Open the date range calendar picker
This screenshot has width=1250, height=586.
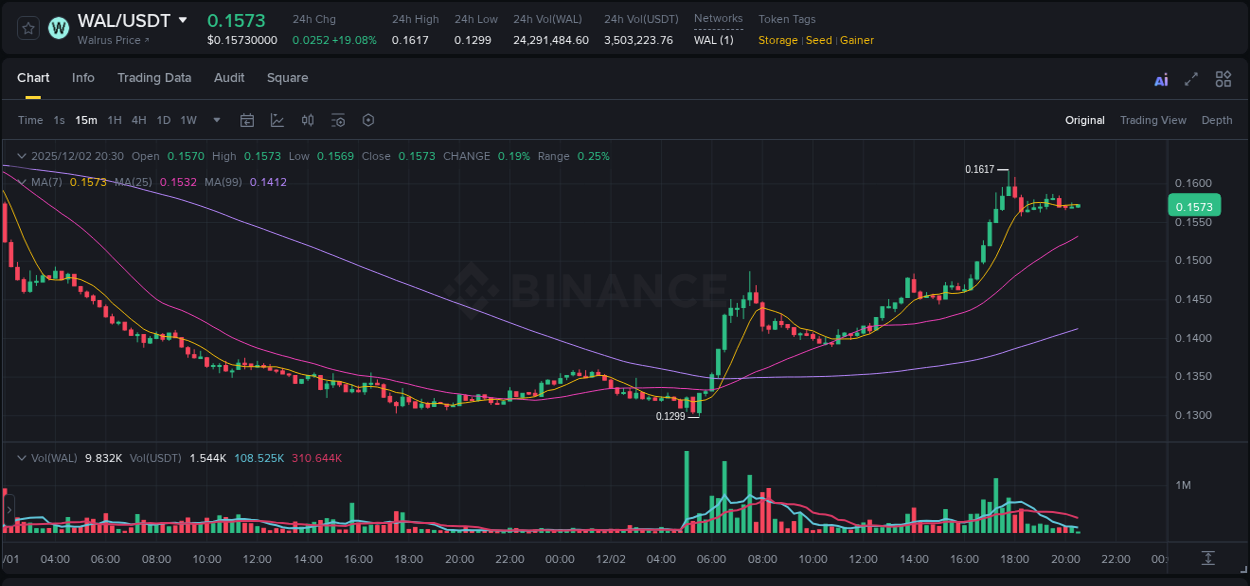pos(247,120)
